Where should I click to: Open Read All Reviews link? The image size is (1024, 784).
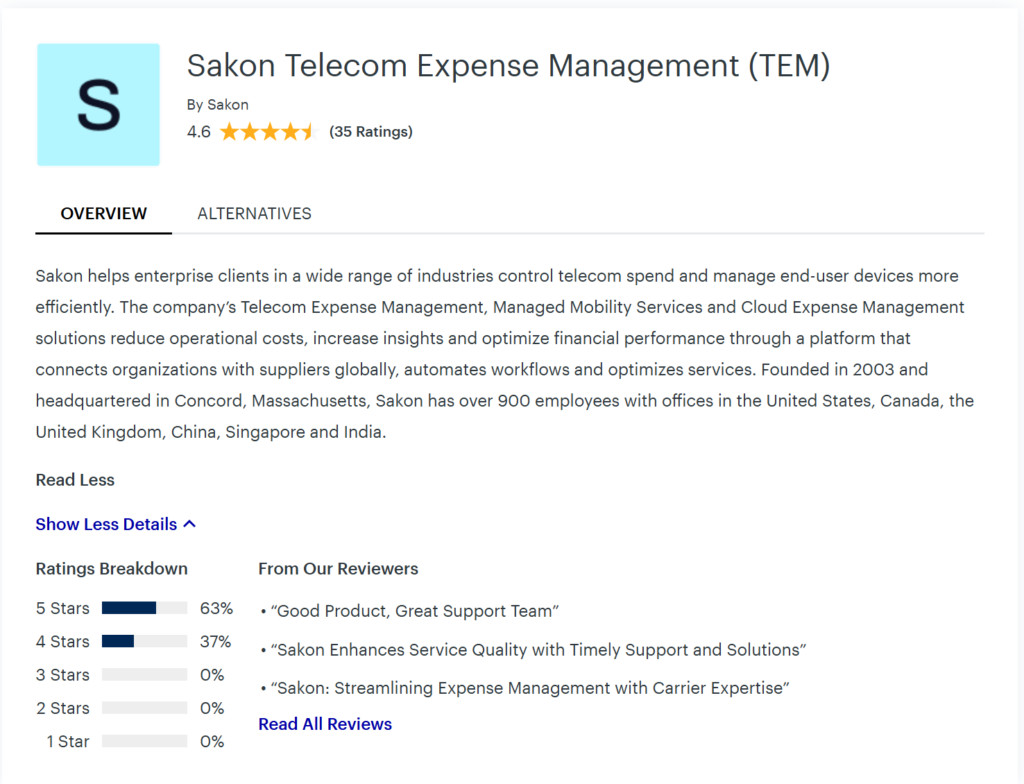tap(325, 724)
